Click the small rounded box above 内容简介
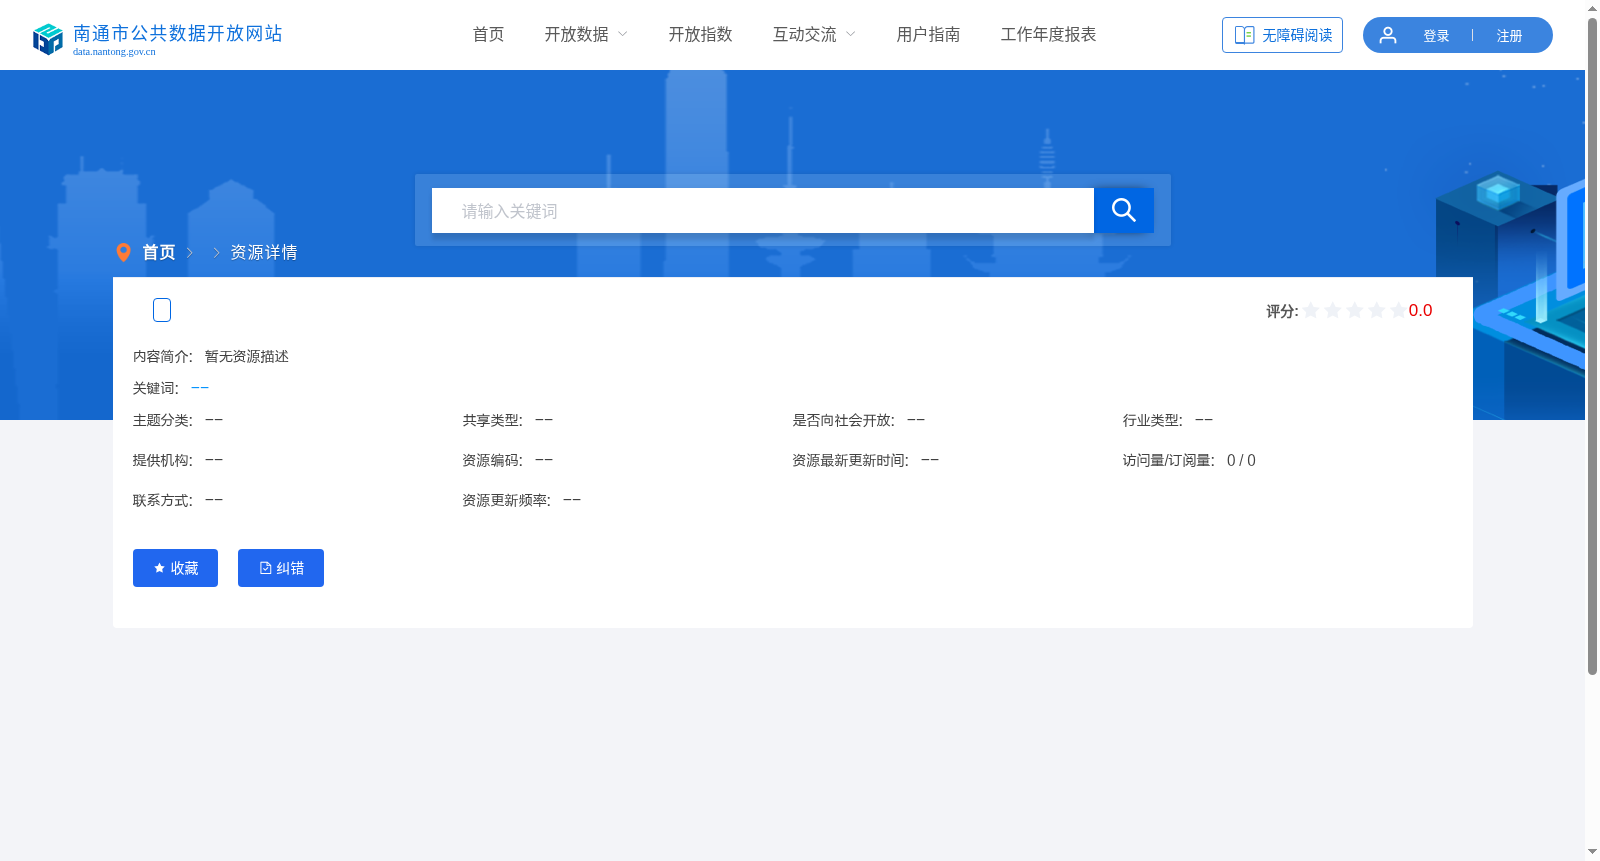 [x=162, y=310]
